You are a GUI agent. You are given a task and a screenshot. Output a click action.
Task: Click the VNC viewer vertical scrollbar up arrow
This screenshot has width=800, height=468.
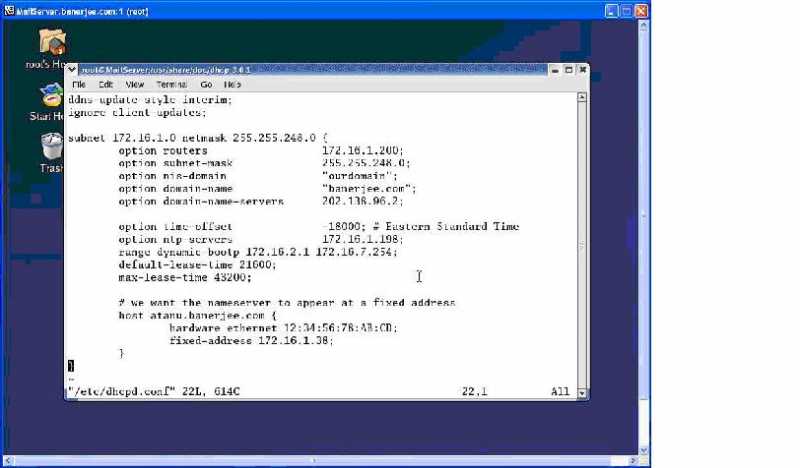[643, 25]
